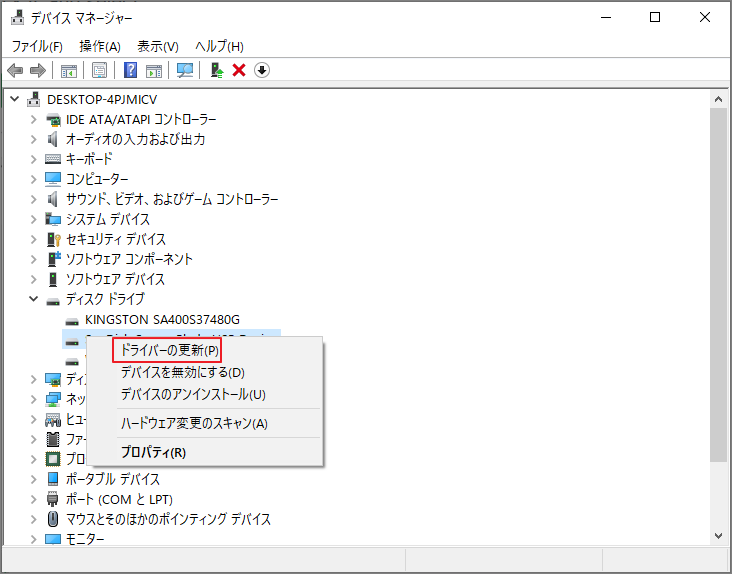Click the keyboard category icon

pyautogui.click(x=53, y=159)
